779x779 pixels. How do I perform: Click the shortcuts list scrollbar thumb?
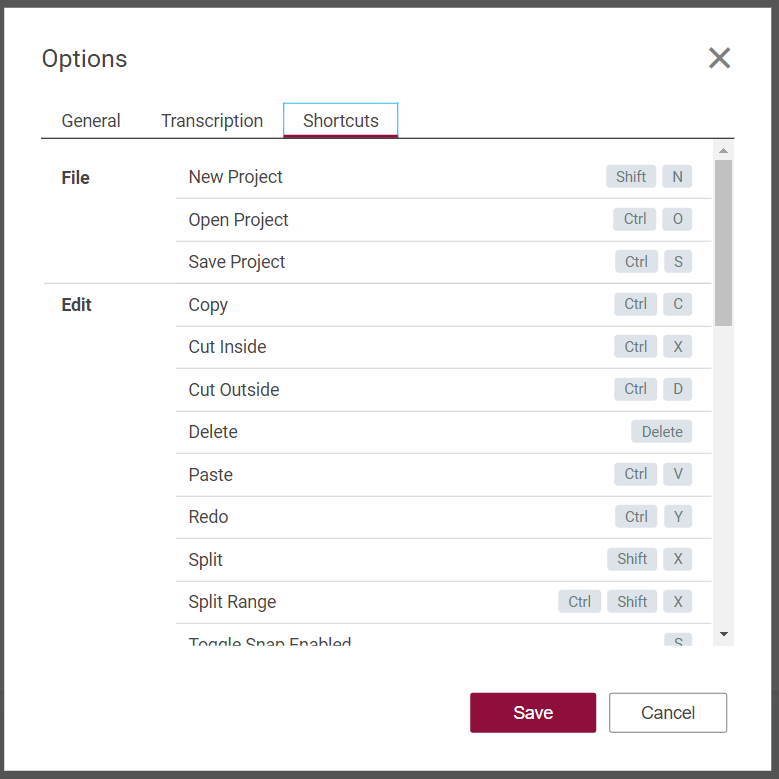(x=723, y=242)
